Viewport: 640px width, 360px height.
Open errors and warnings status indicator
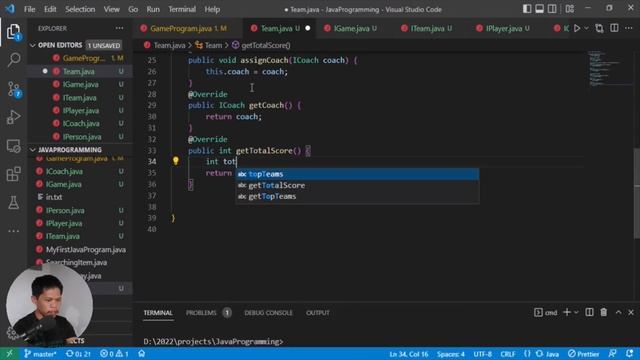point(114,353)
